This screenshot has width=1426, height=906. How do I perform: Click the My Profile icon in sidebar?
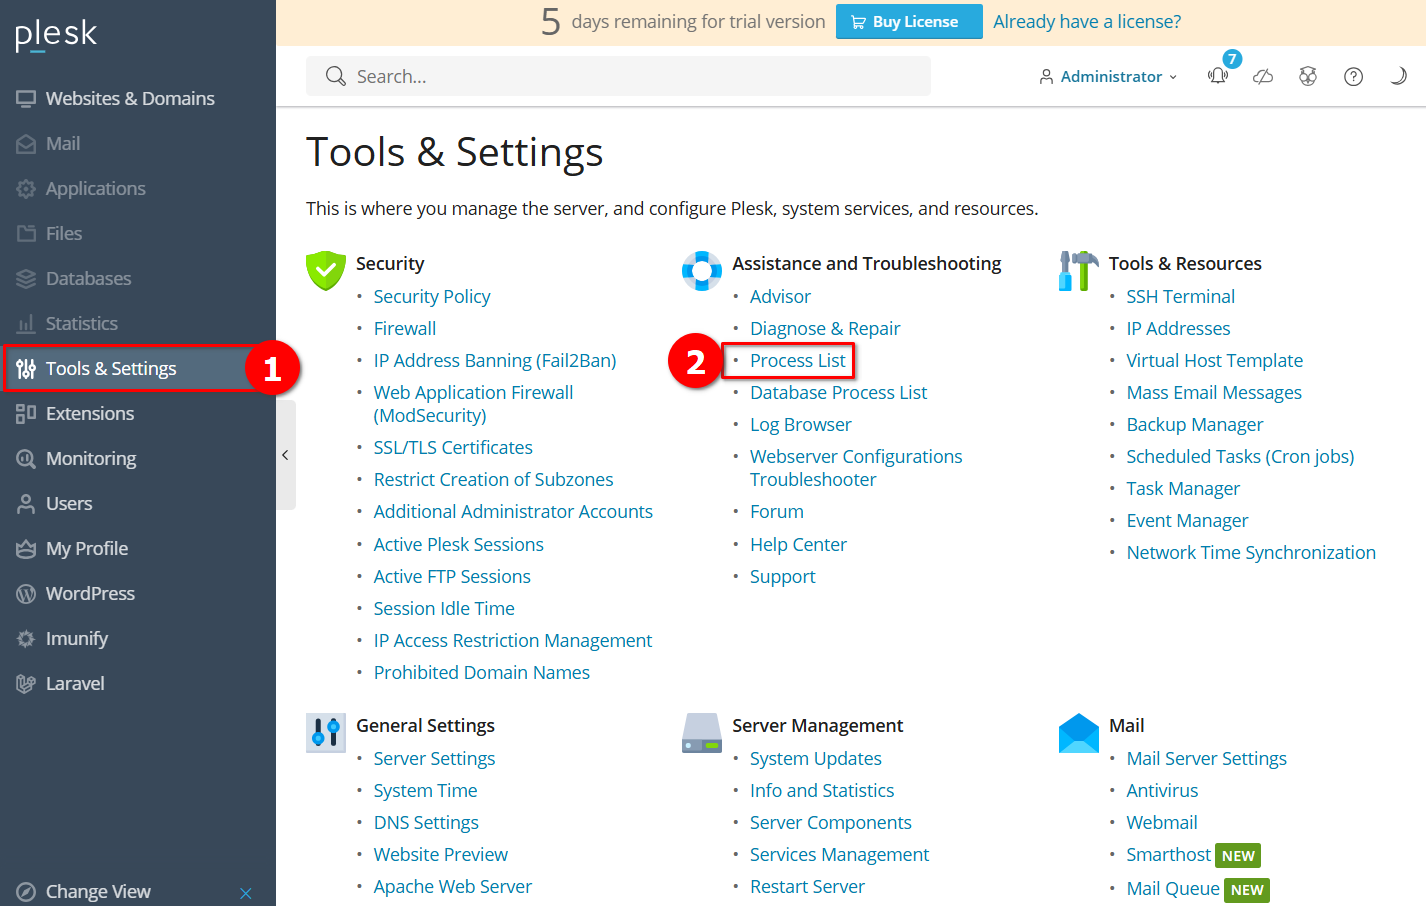click(26, 549)
